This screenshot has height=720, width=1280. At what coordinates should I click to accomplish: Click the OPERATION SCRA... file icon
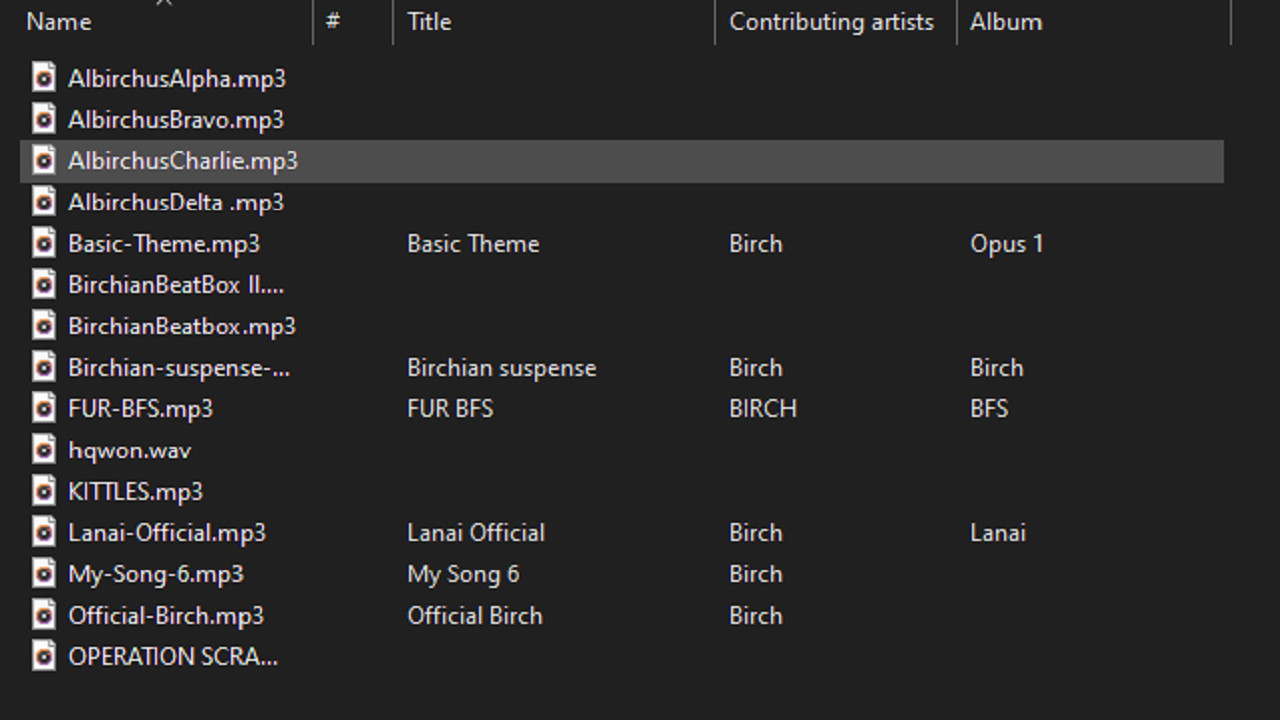pyautogui.click(x=44, y=657)
